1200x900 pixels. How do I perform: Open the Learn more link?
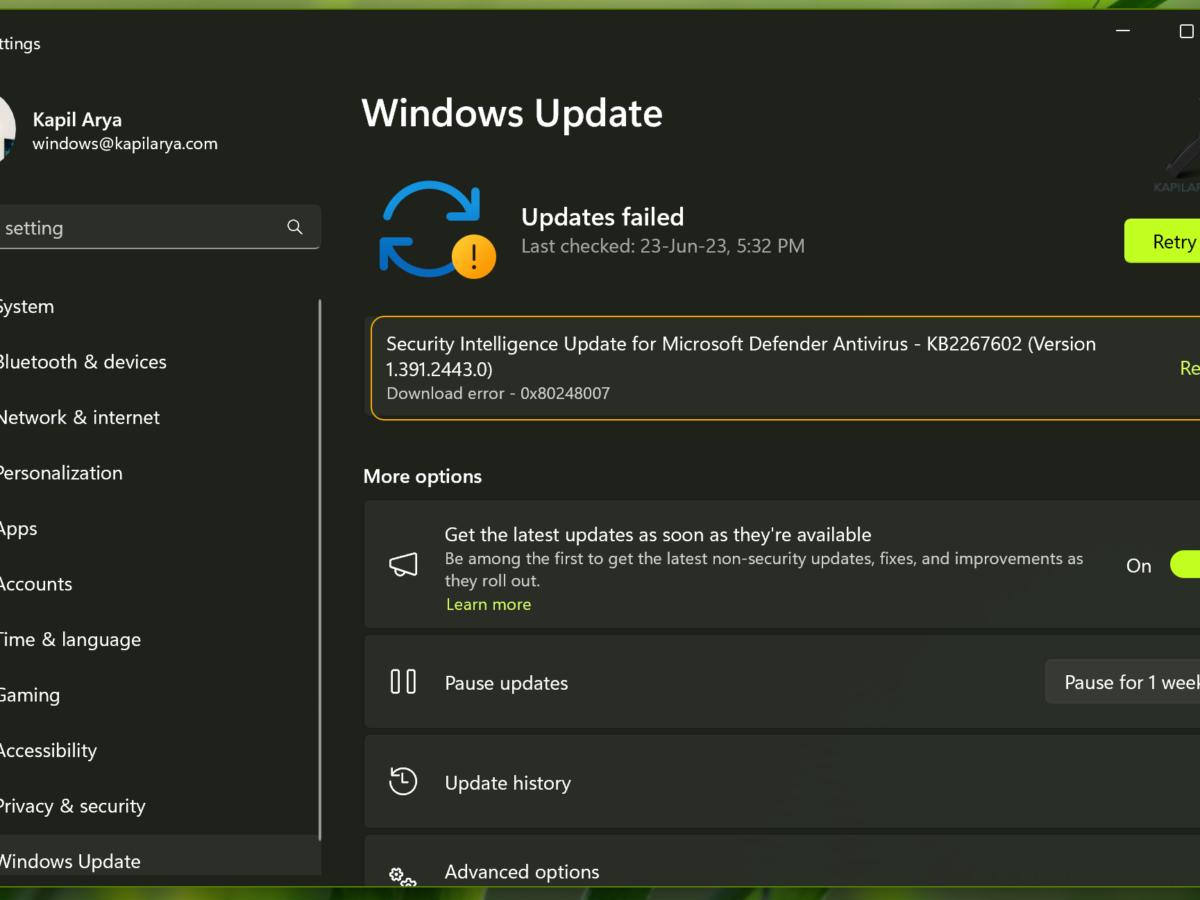(488, 605)
